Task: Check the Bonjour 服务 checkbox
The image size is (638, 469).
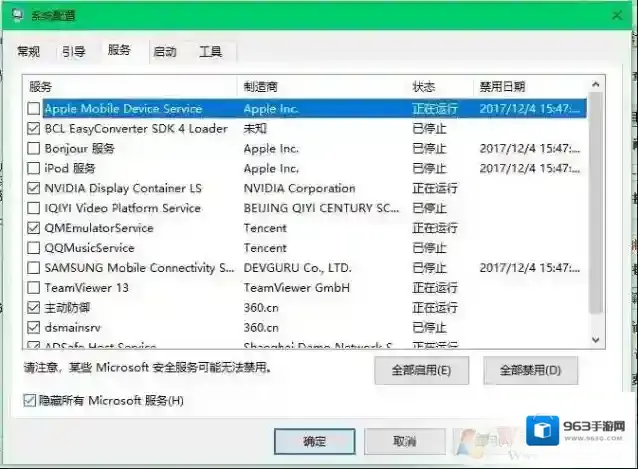Action: pos(33,148)
